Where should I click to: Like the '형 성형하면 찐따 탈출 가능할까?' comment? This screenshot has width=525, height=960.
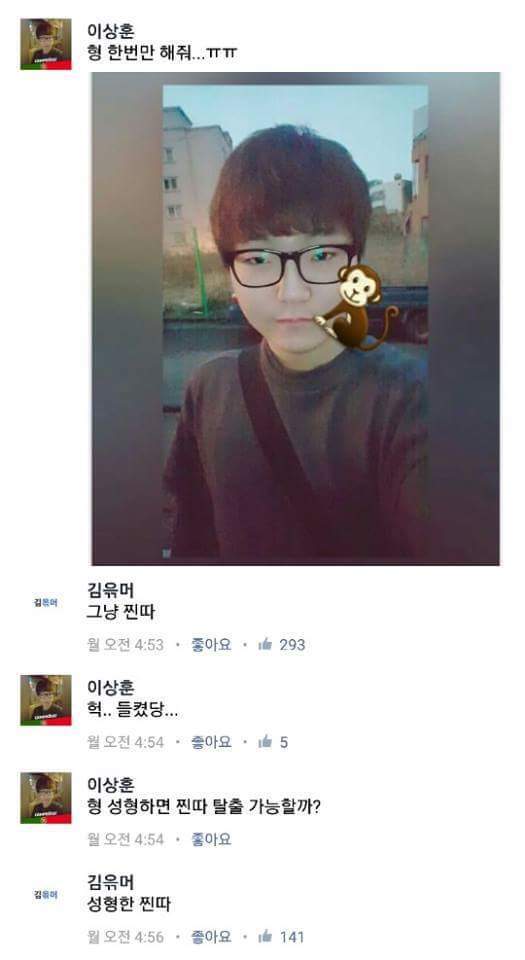click(x=211, y=839)
